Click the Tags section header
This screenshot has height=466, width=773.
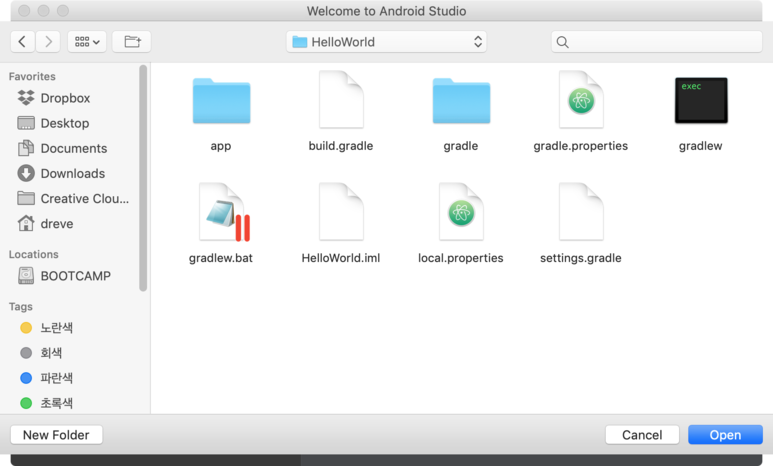click(21, 307)
